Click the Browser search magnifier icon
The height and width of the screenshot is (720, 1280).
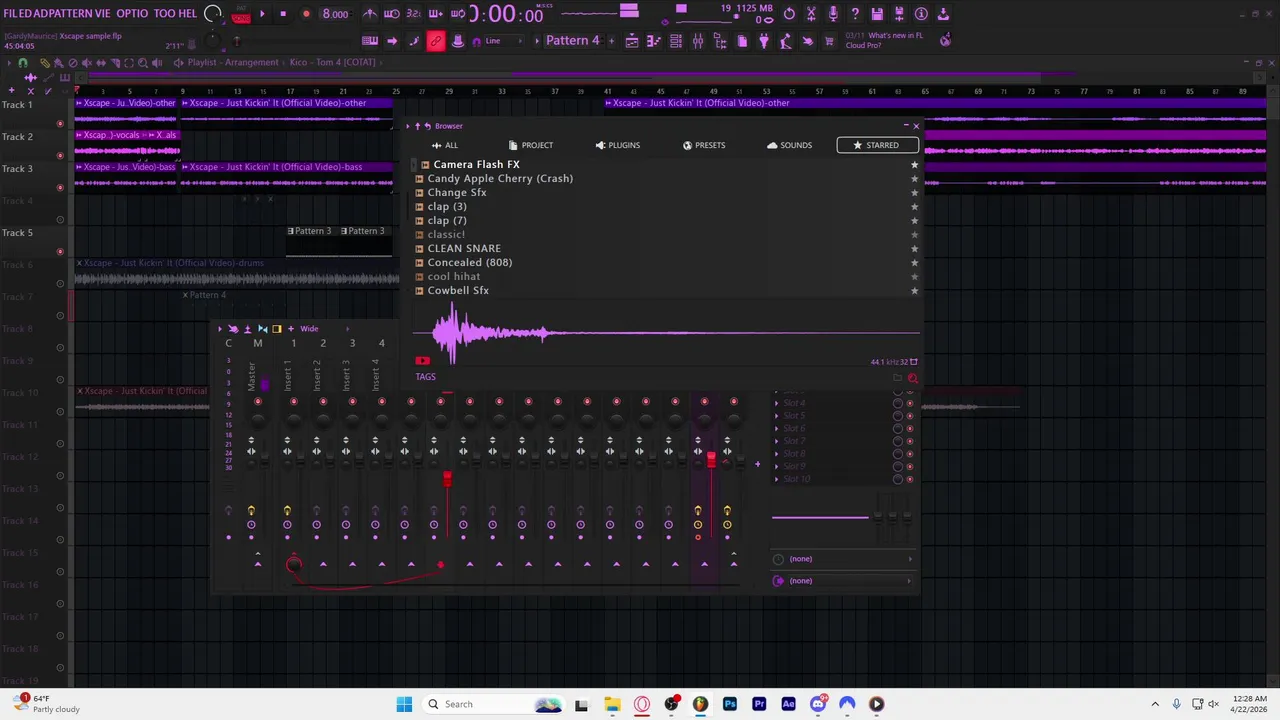(912, 378)
